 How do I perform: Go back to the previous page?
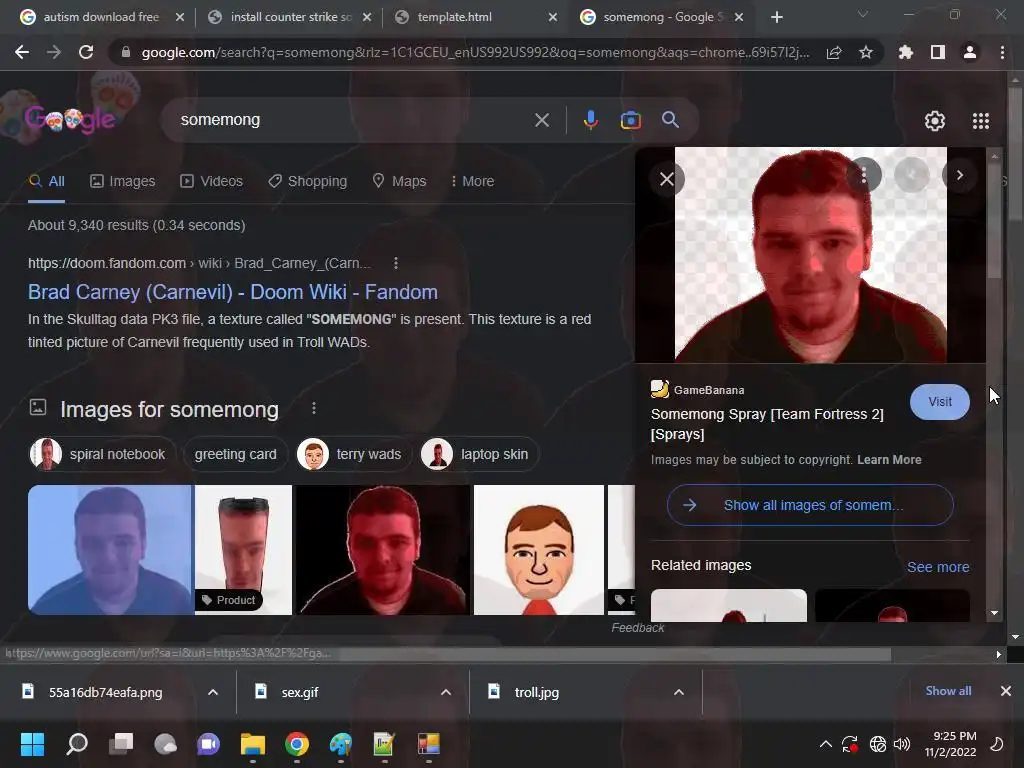tap(22, 52)
